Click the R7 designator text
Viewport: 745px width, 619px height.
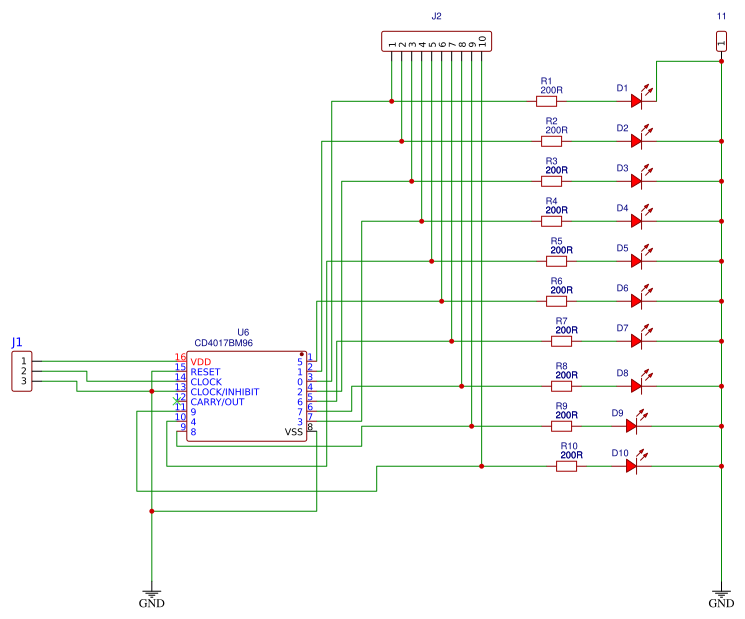[562, 321]
